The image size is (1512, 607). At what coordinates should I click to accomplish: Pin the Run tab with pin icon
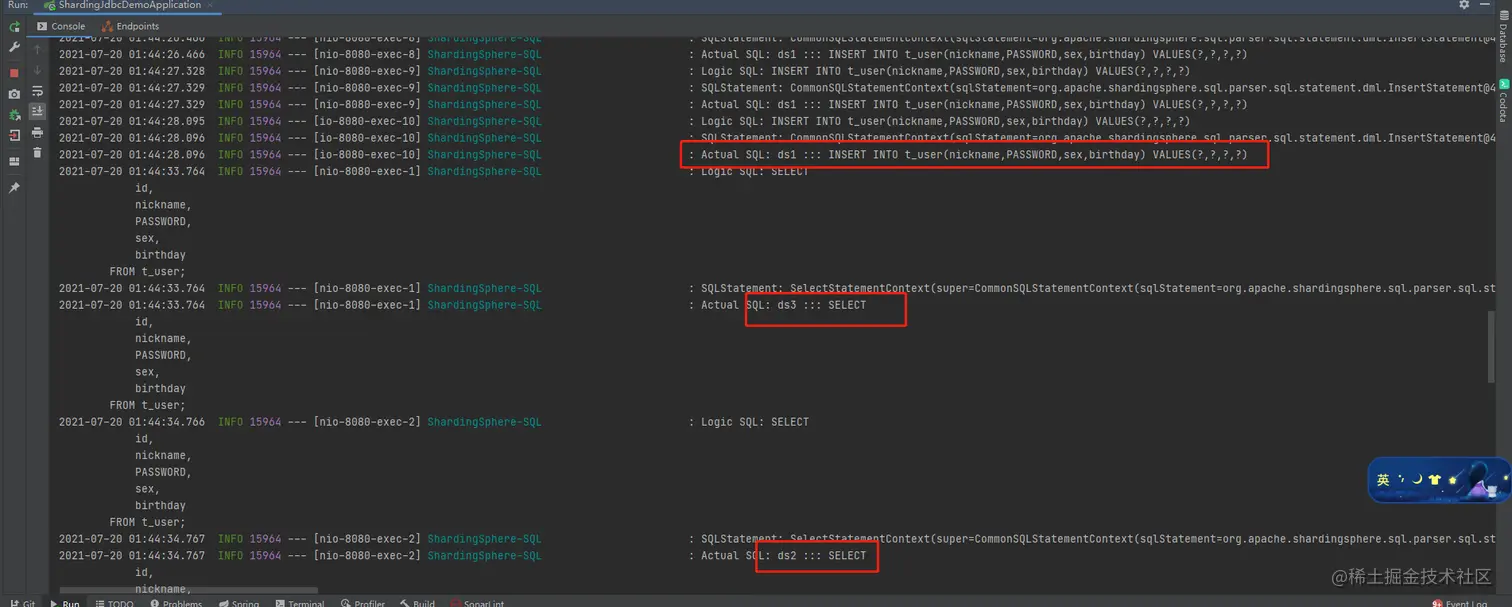point(14,188)
